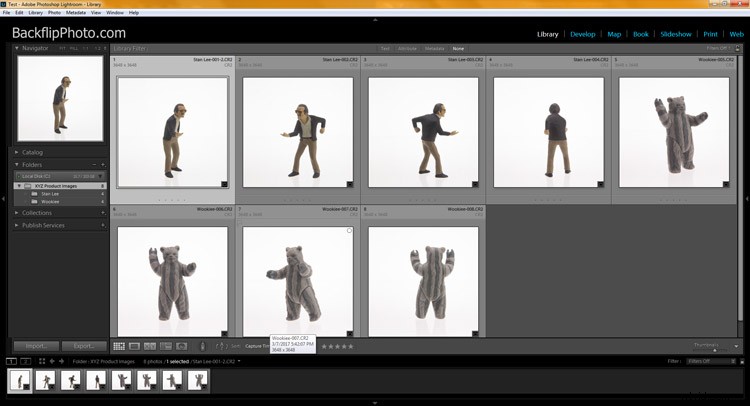
Task: Click the filmstrip grid view icon
Action: coord(42,362)
